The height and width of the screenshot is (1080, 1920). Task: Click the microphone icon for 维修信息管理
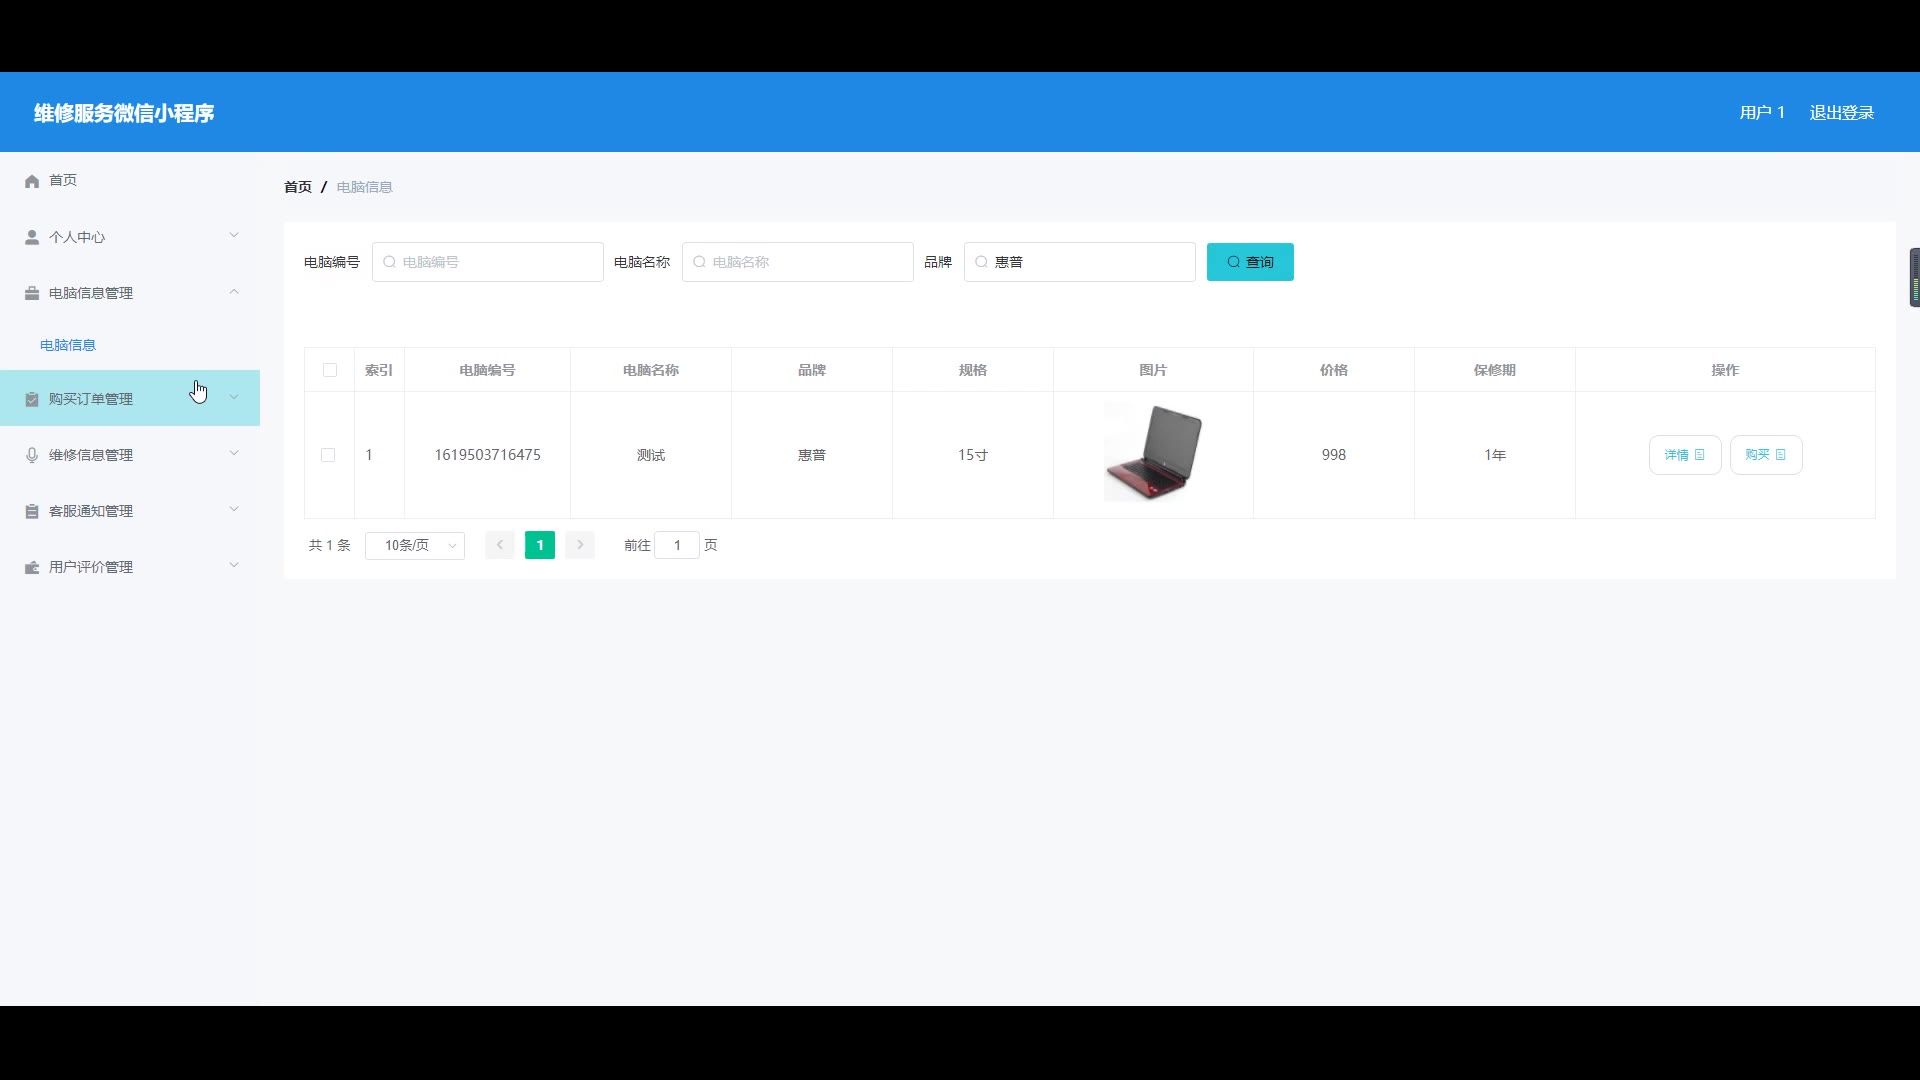(x=32, y=455)
